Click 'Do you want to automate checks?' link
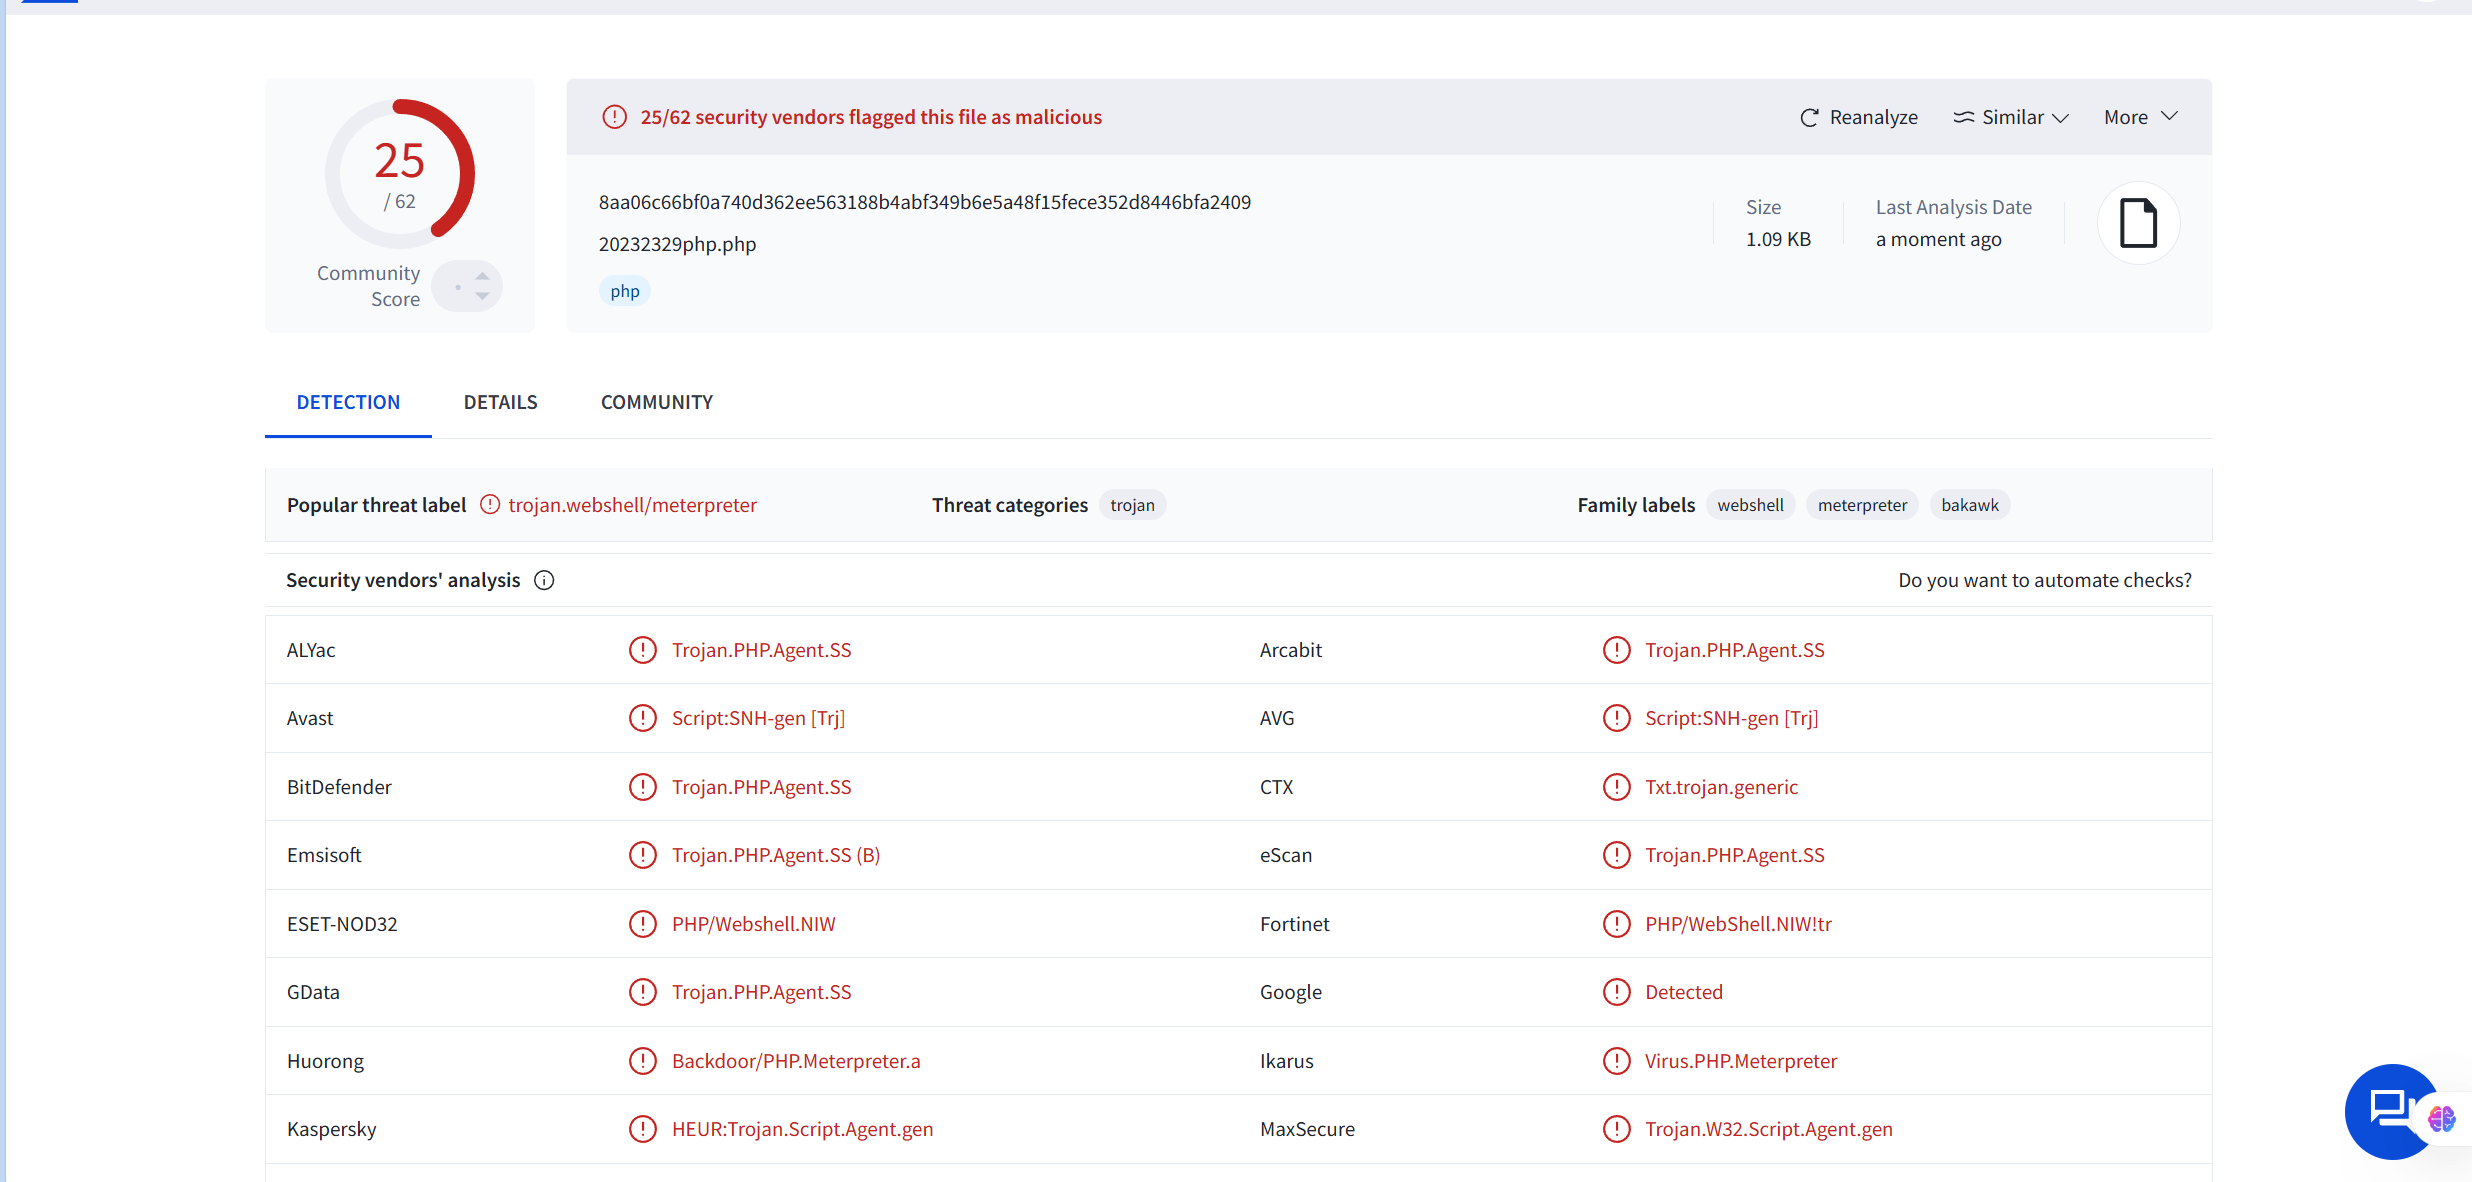 pos(2044,581)
